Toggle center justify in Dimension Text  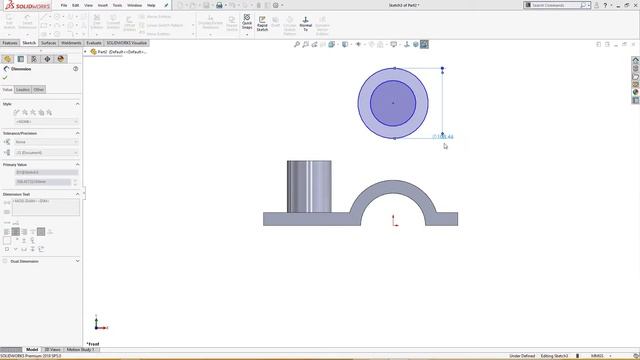click(x=16, y=232)
